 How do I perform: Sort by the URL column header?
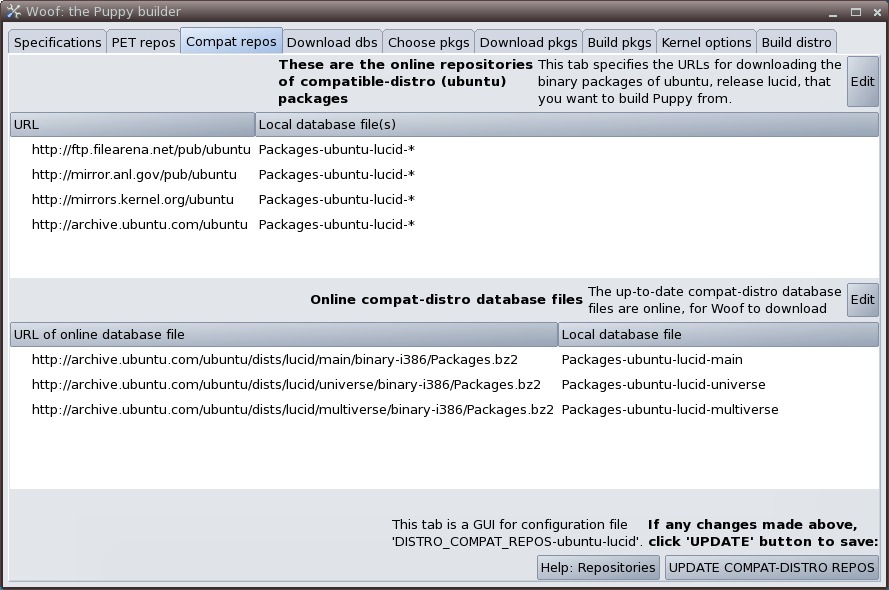pyautogui.click(x=132, y=124)
